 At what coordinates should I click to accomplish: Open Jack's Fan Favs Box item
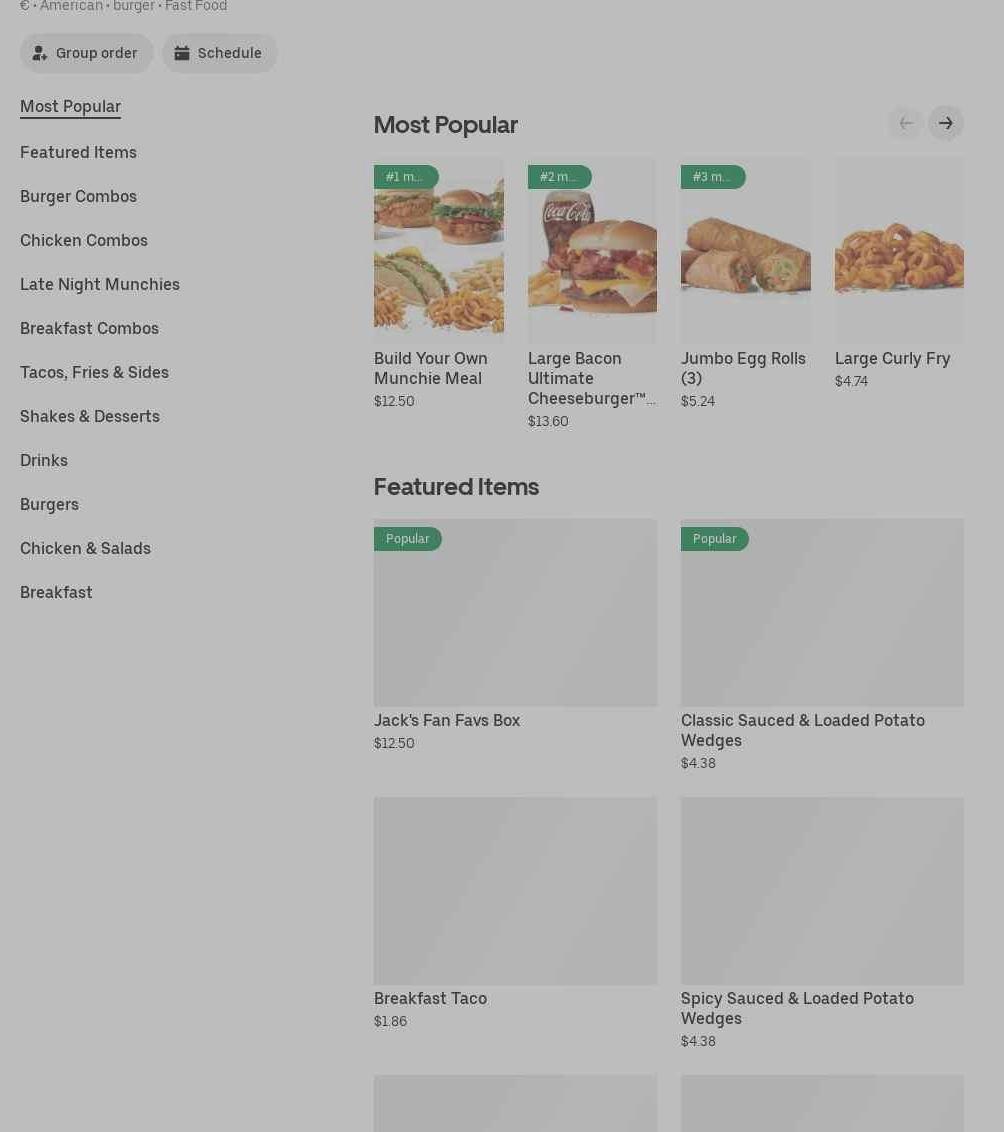click(x=515, y=612)
